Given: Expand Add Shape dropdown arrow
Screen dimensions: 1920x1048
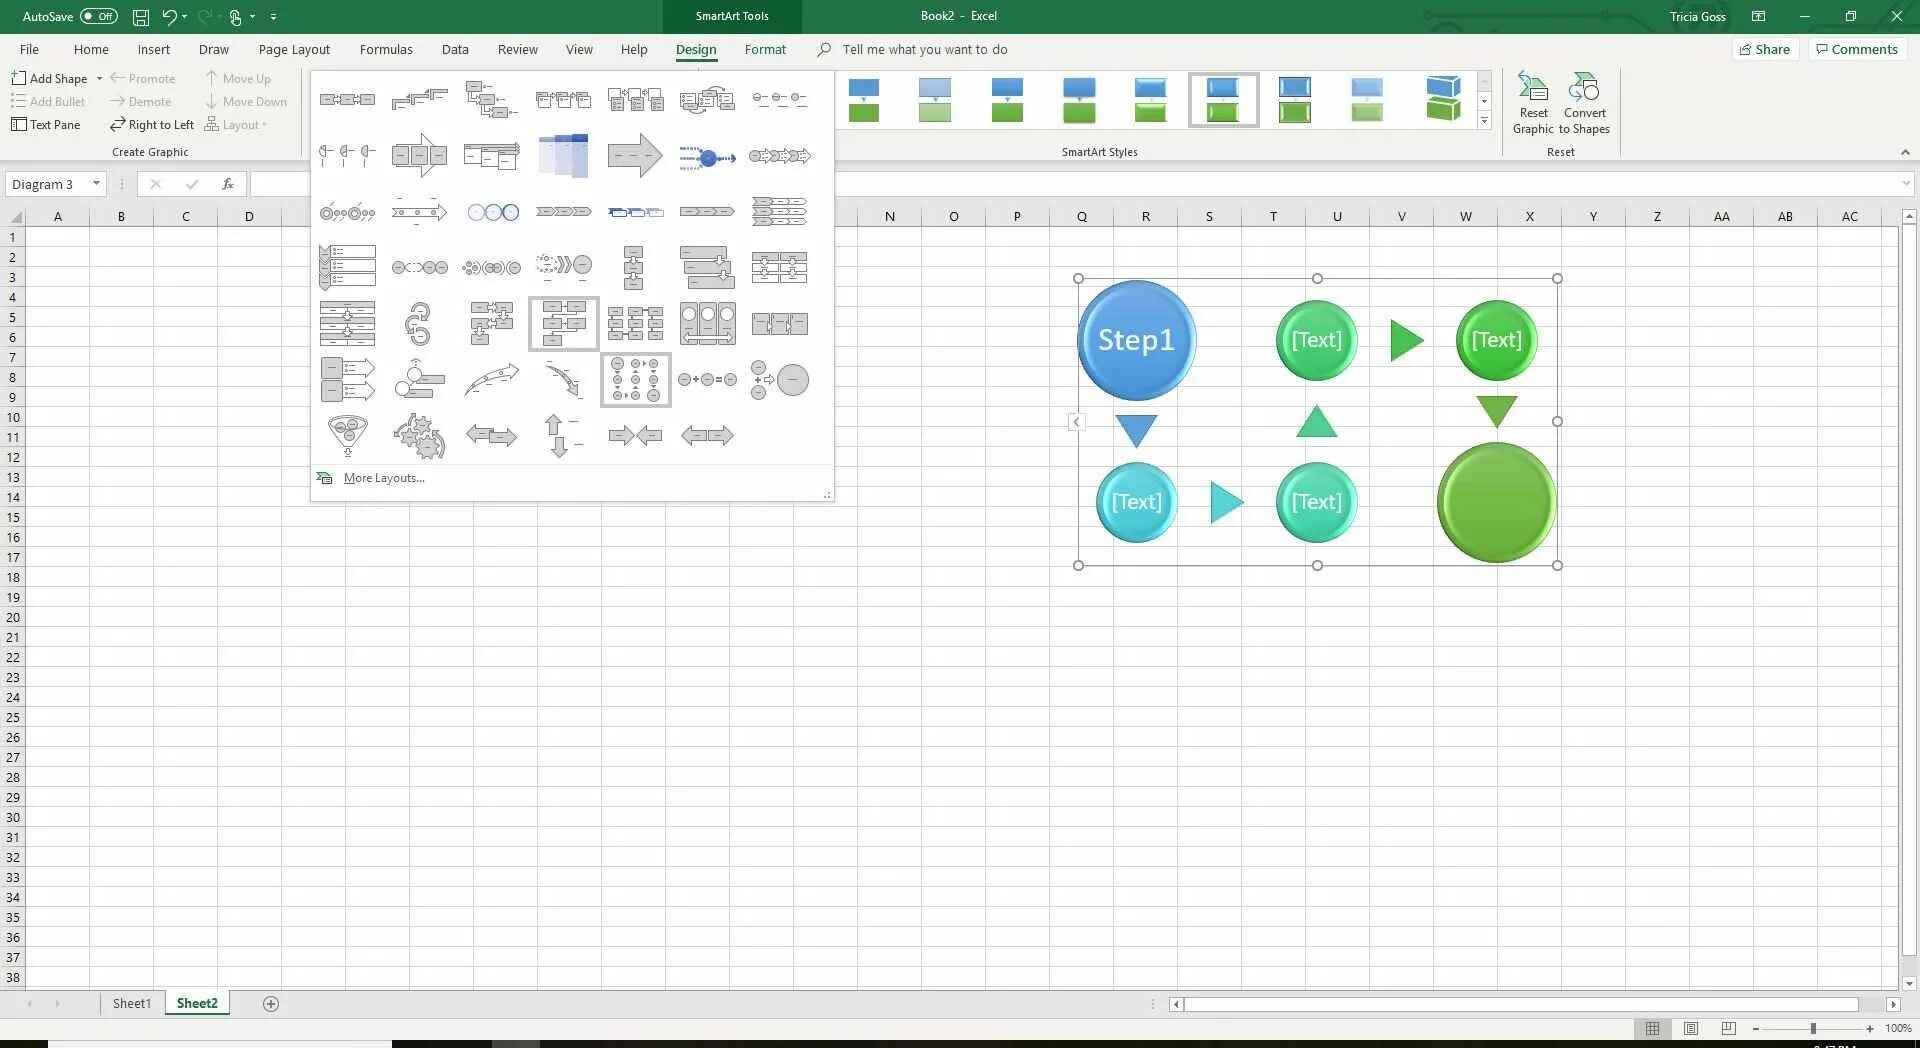Looking at the screenshot, I should coord(99,78).
